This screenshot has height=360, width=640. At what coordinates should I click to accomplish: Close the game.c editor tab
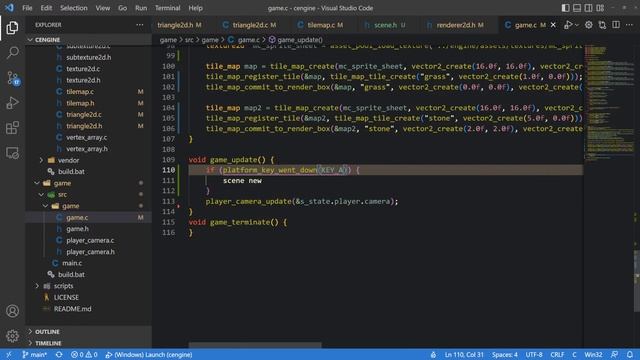553,25
